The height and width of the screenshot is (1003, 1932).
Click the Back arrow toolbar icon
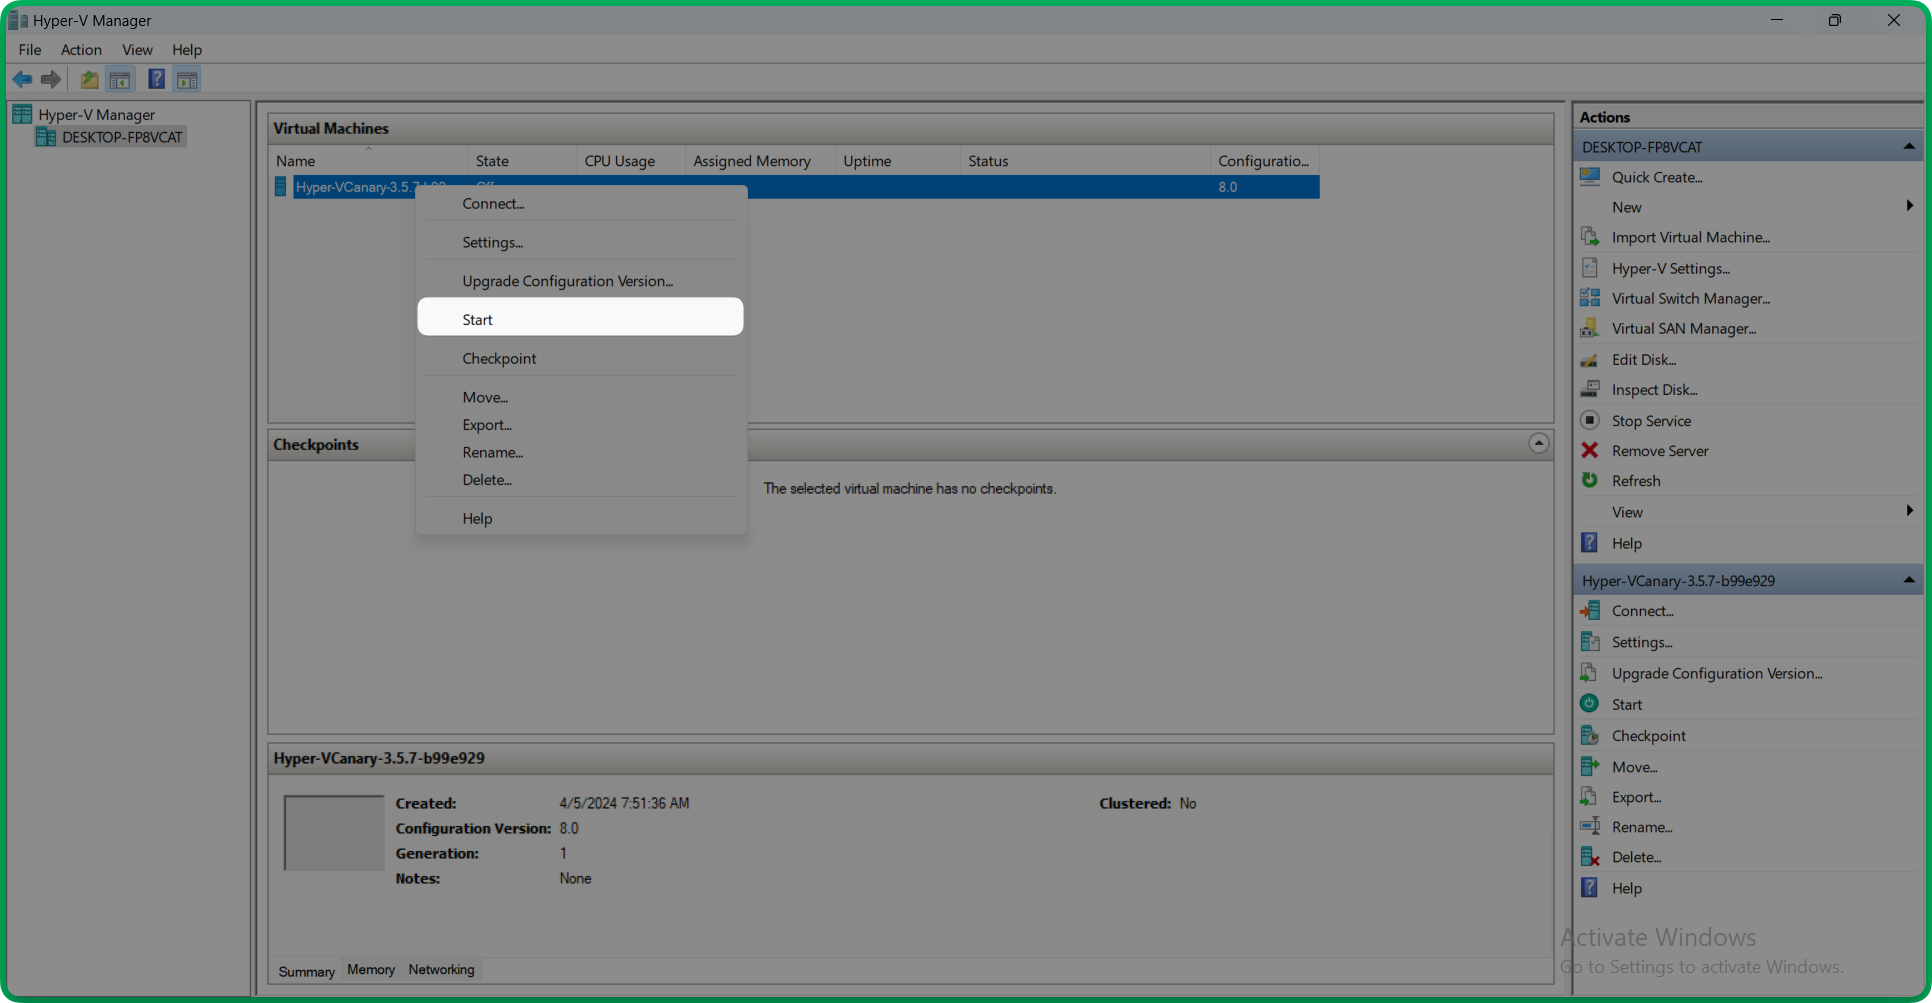22,79
